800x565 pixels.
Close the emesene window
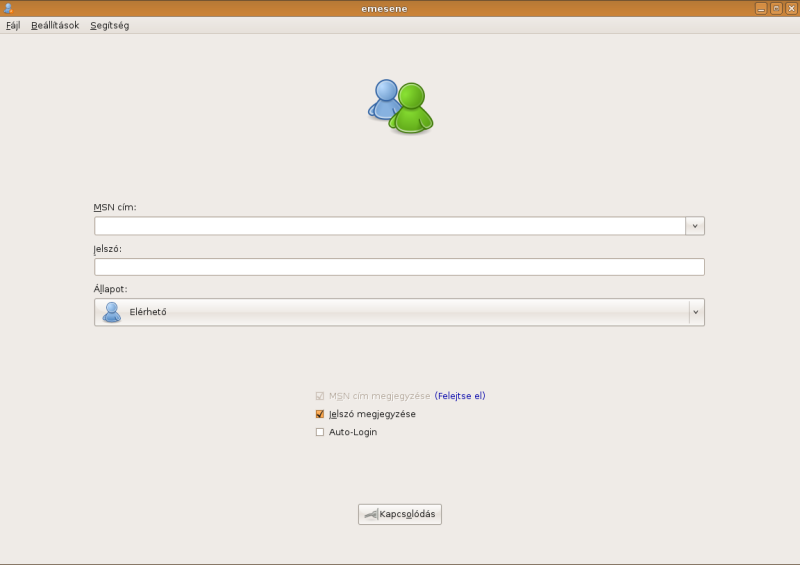(791, 8)
